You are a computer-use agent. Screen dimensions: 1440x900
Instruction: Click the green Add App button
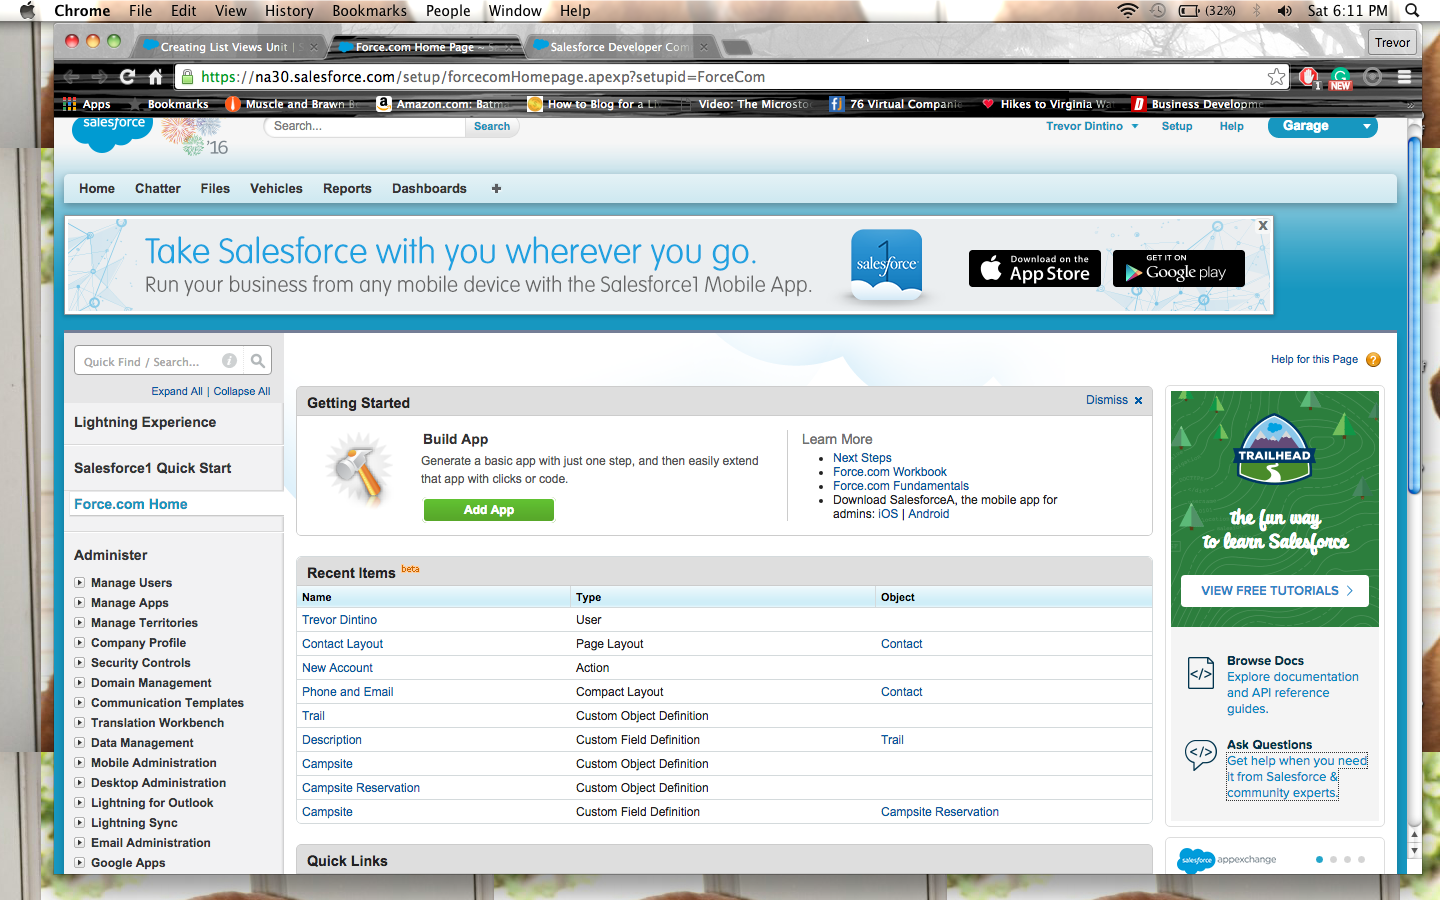489,510
